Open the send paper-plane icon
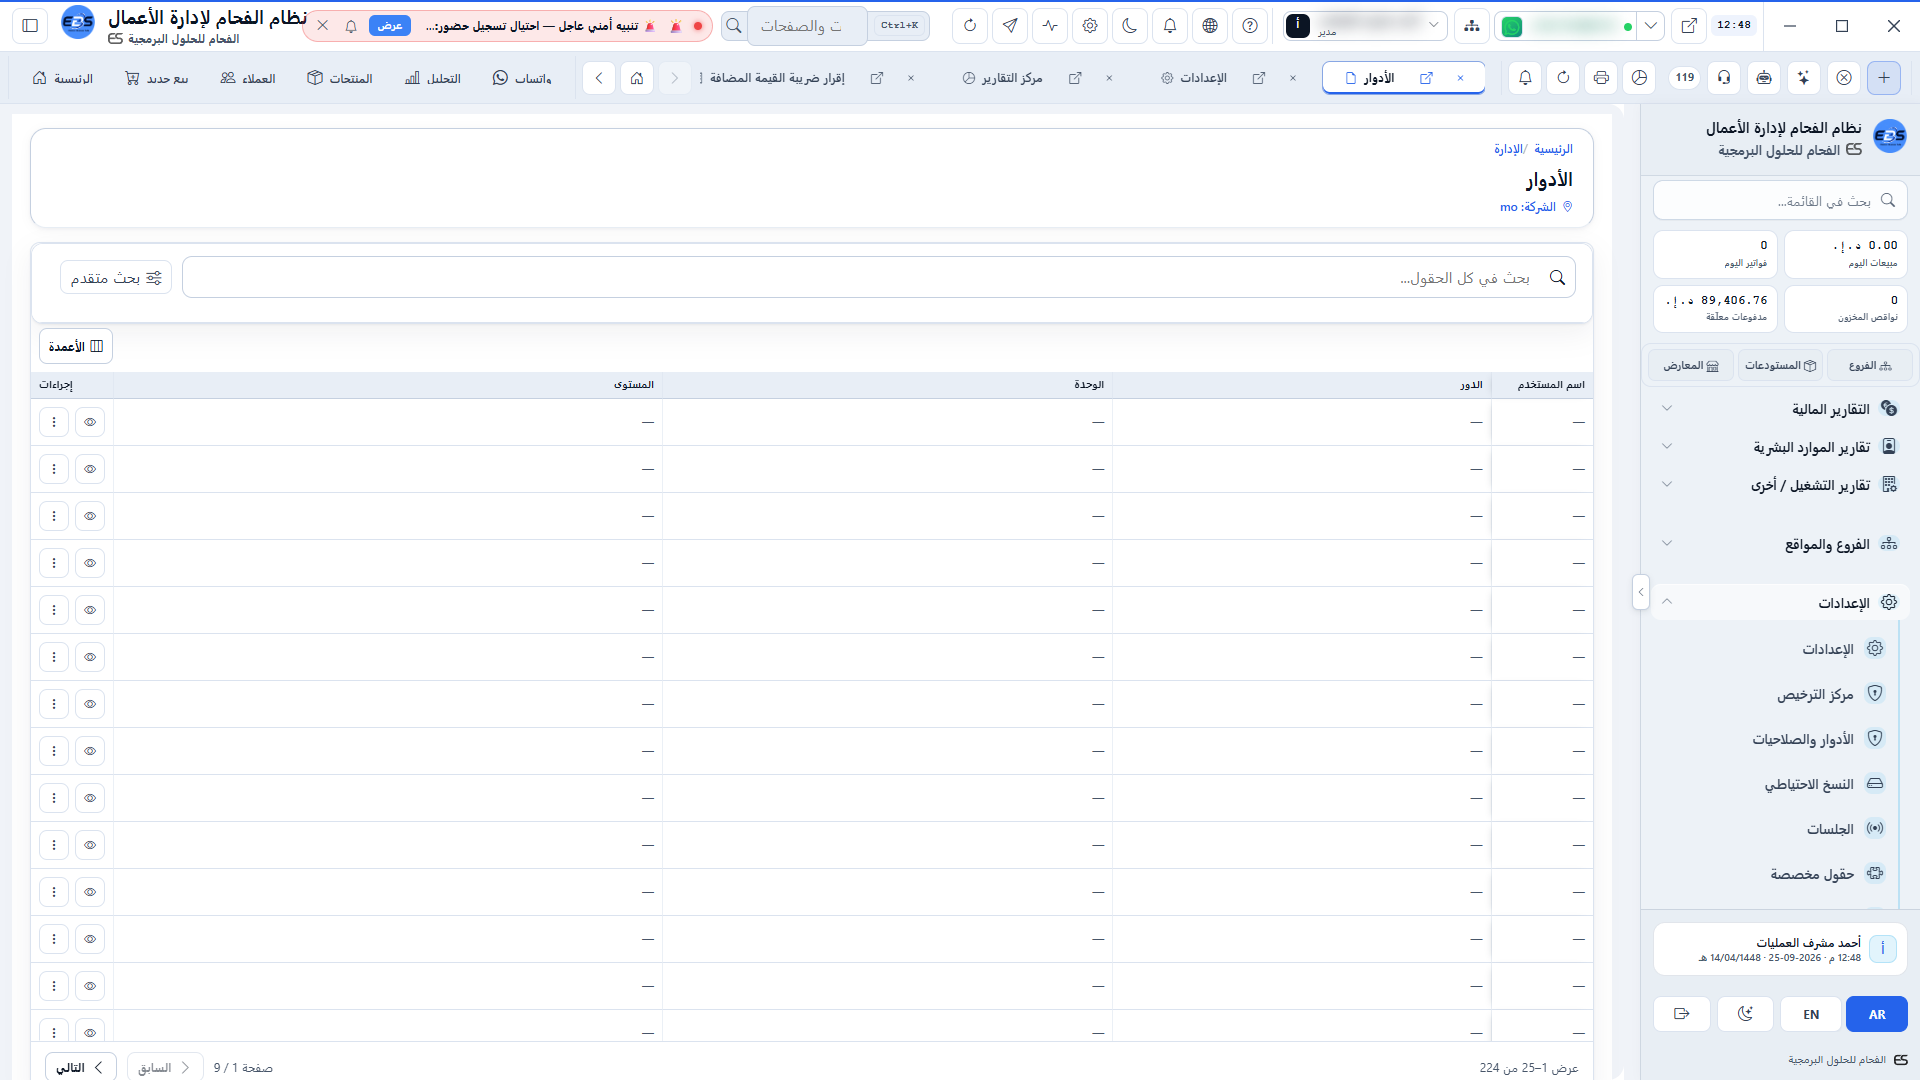 pyautogui.click(x=1010, y=26)
